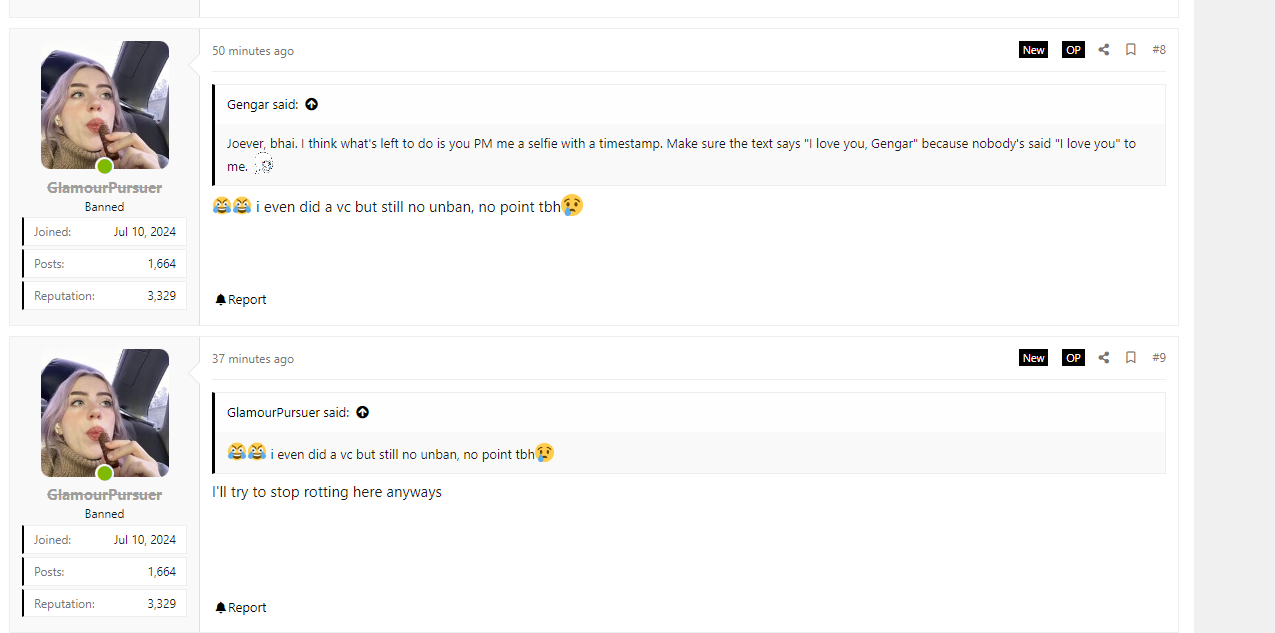
Task: Click the New badge on post #8
Action: tap(1033, 50)
